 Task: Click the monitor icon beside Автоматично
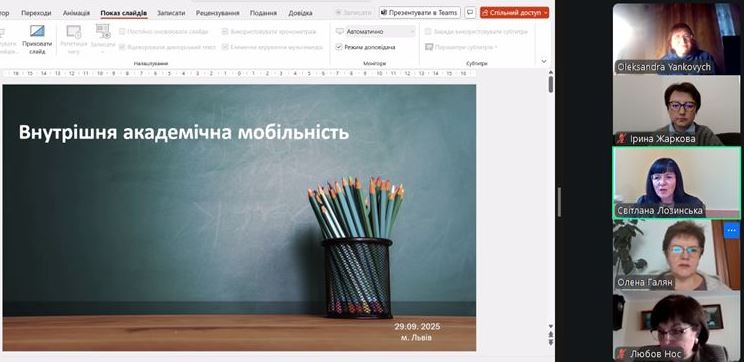[x=340, y=31]
